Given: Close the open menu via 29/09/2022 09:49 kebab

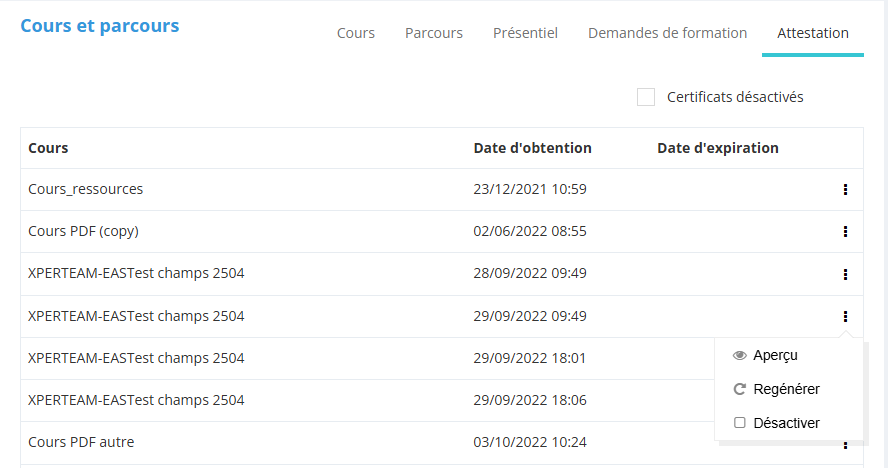Looking at the screenshot, I should tap(845, 316).
